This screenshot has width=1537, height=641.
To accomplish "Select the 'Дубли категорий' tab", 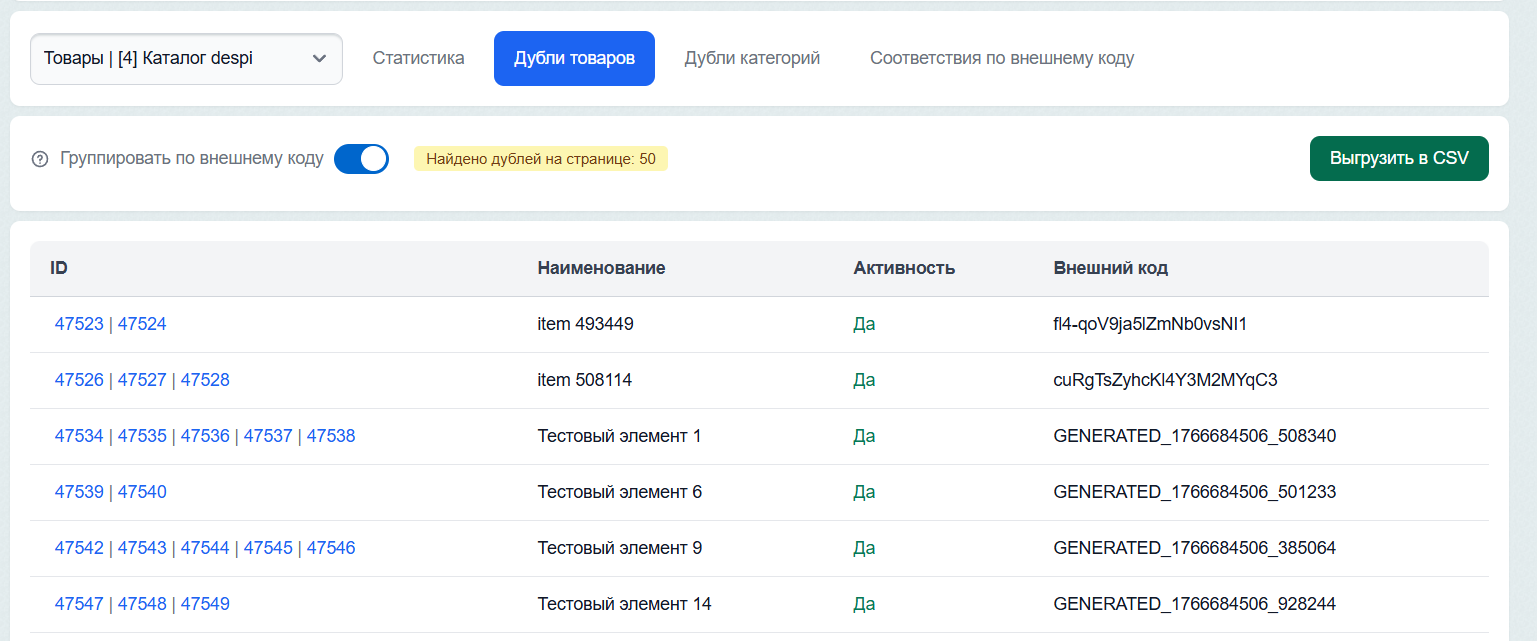I will click(x=752, y=58).
